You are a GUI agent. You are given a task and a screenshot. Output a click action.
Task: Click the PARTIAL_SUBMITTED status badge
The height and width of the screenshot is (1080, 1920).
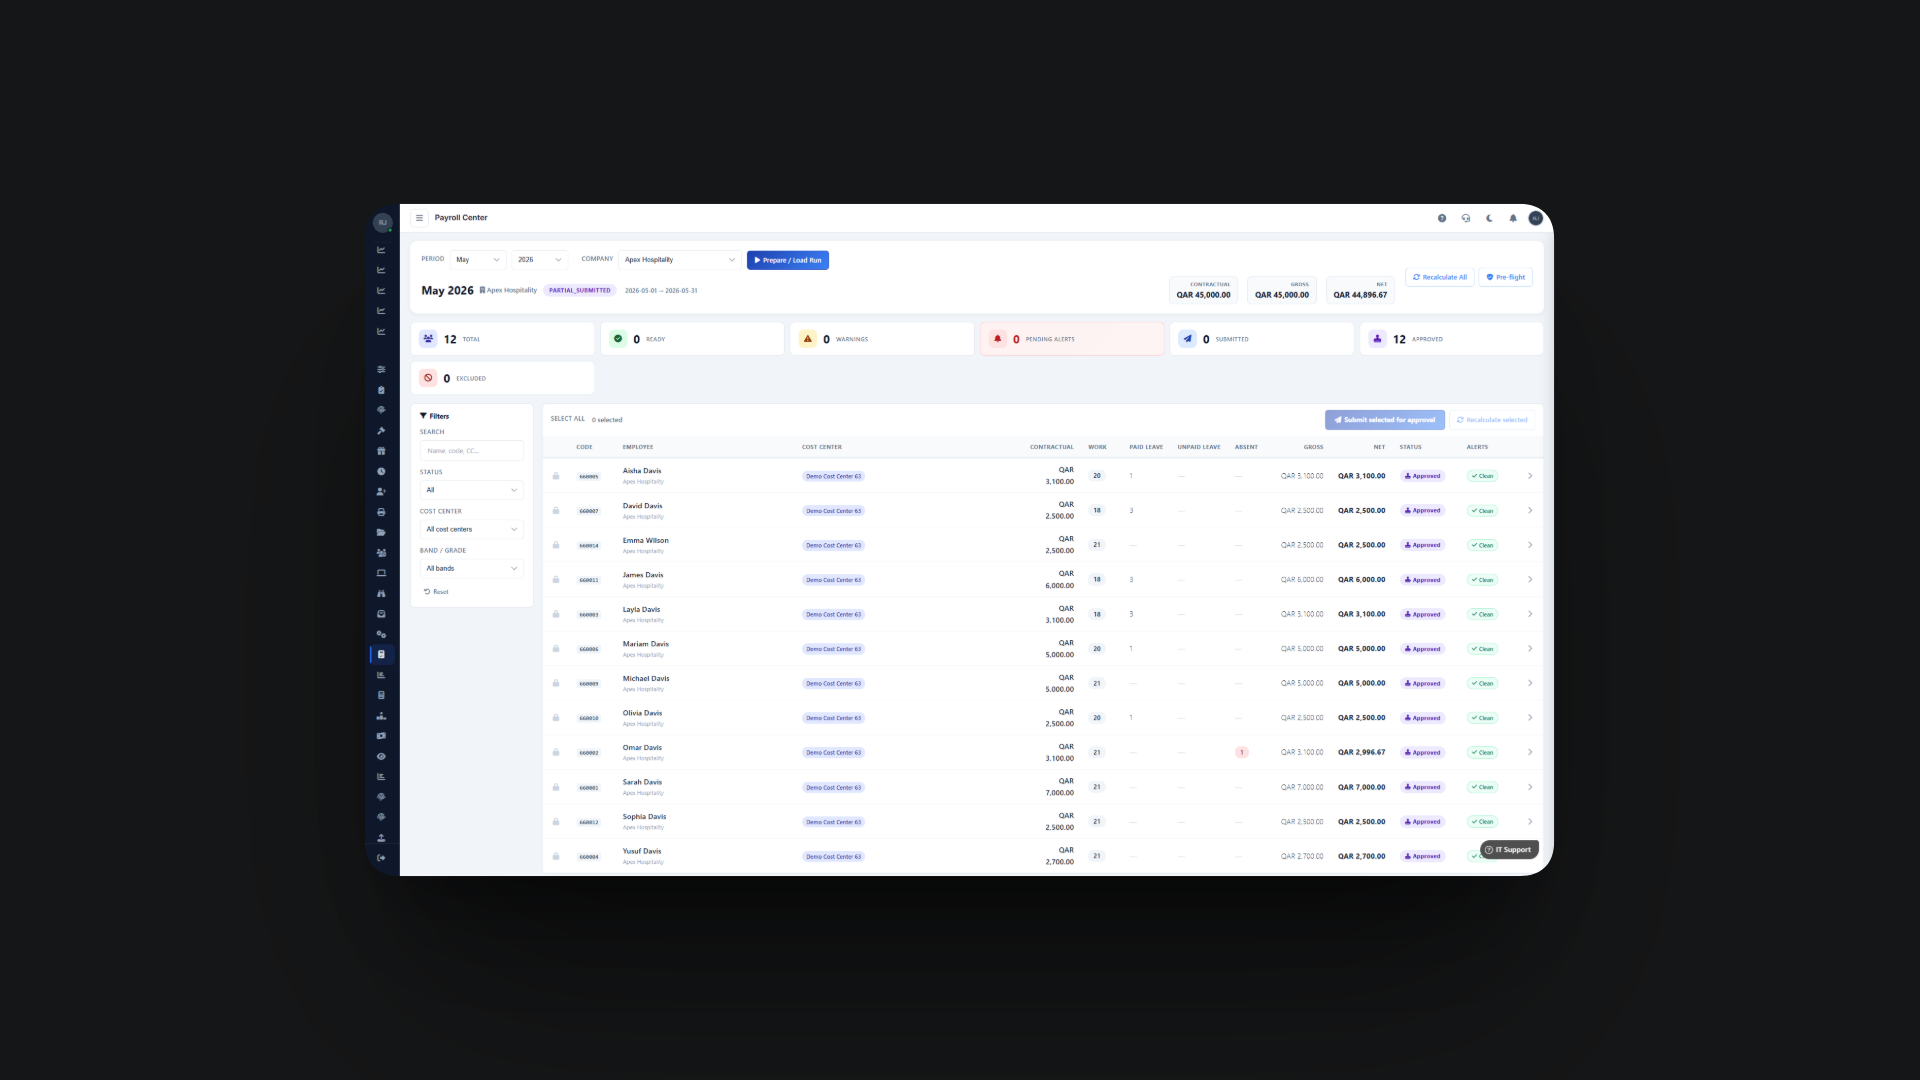580,291
